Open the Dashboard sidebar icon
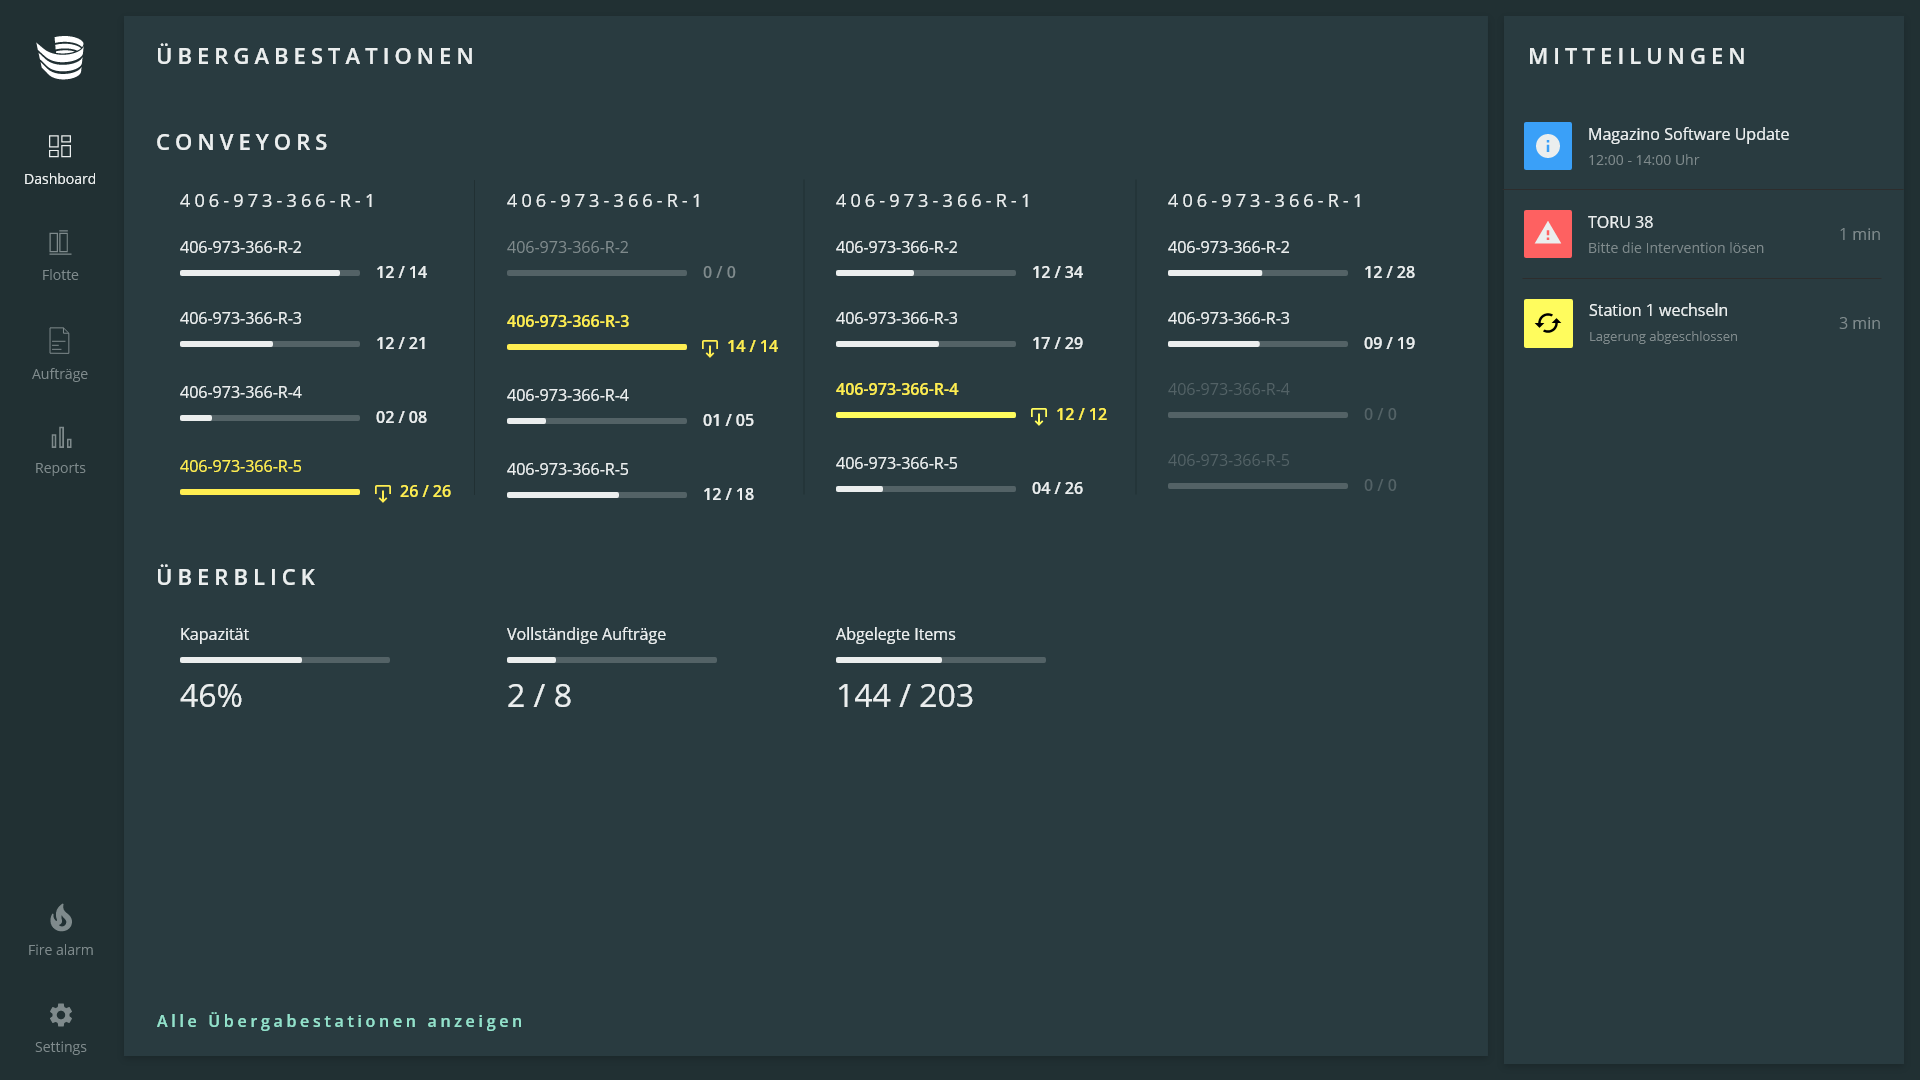1920x1080 pixels. pyautogui.click(x=60, y=146)
